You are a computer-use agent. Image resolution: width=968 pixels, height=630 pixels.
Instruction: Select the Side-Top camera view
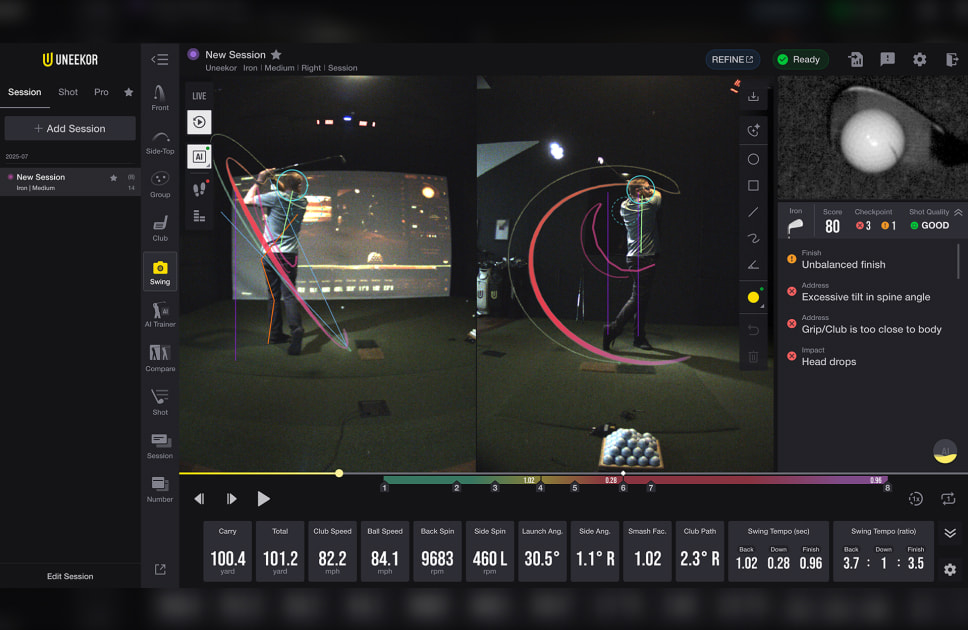click(x=160, y=142)
